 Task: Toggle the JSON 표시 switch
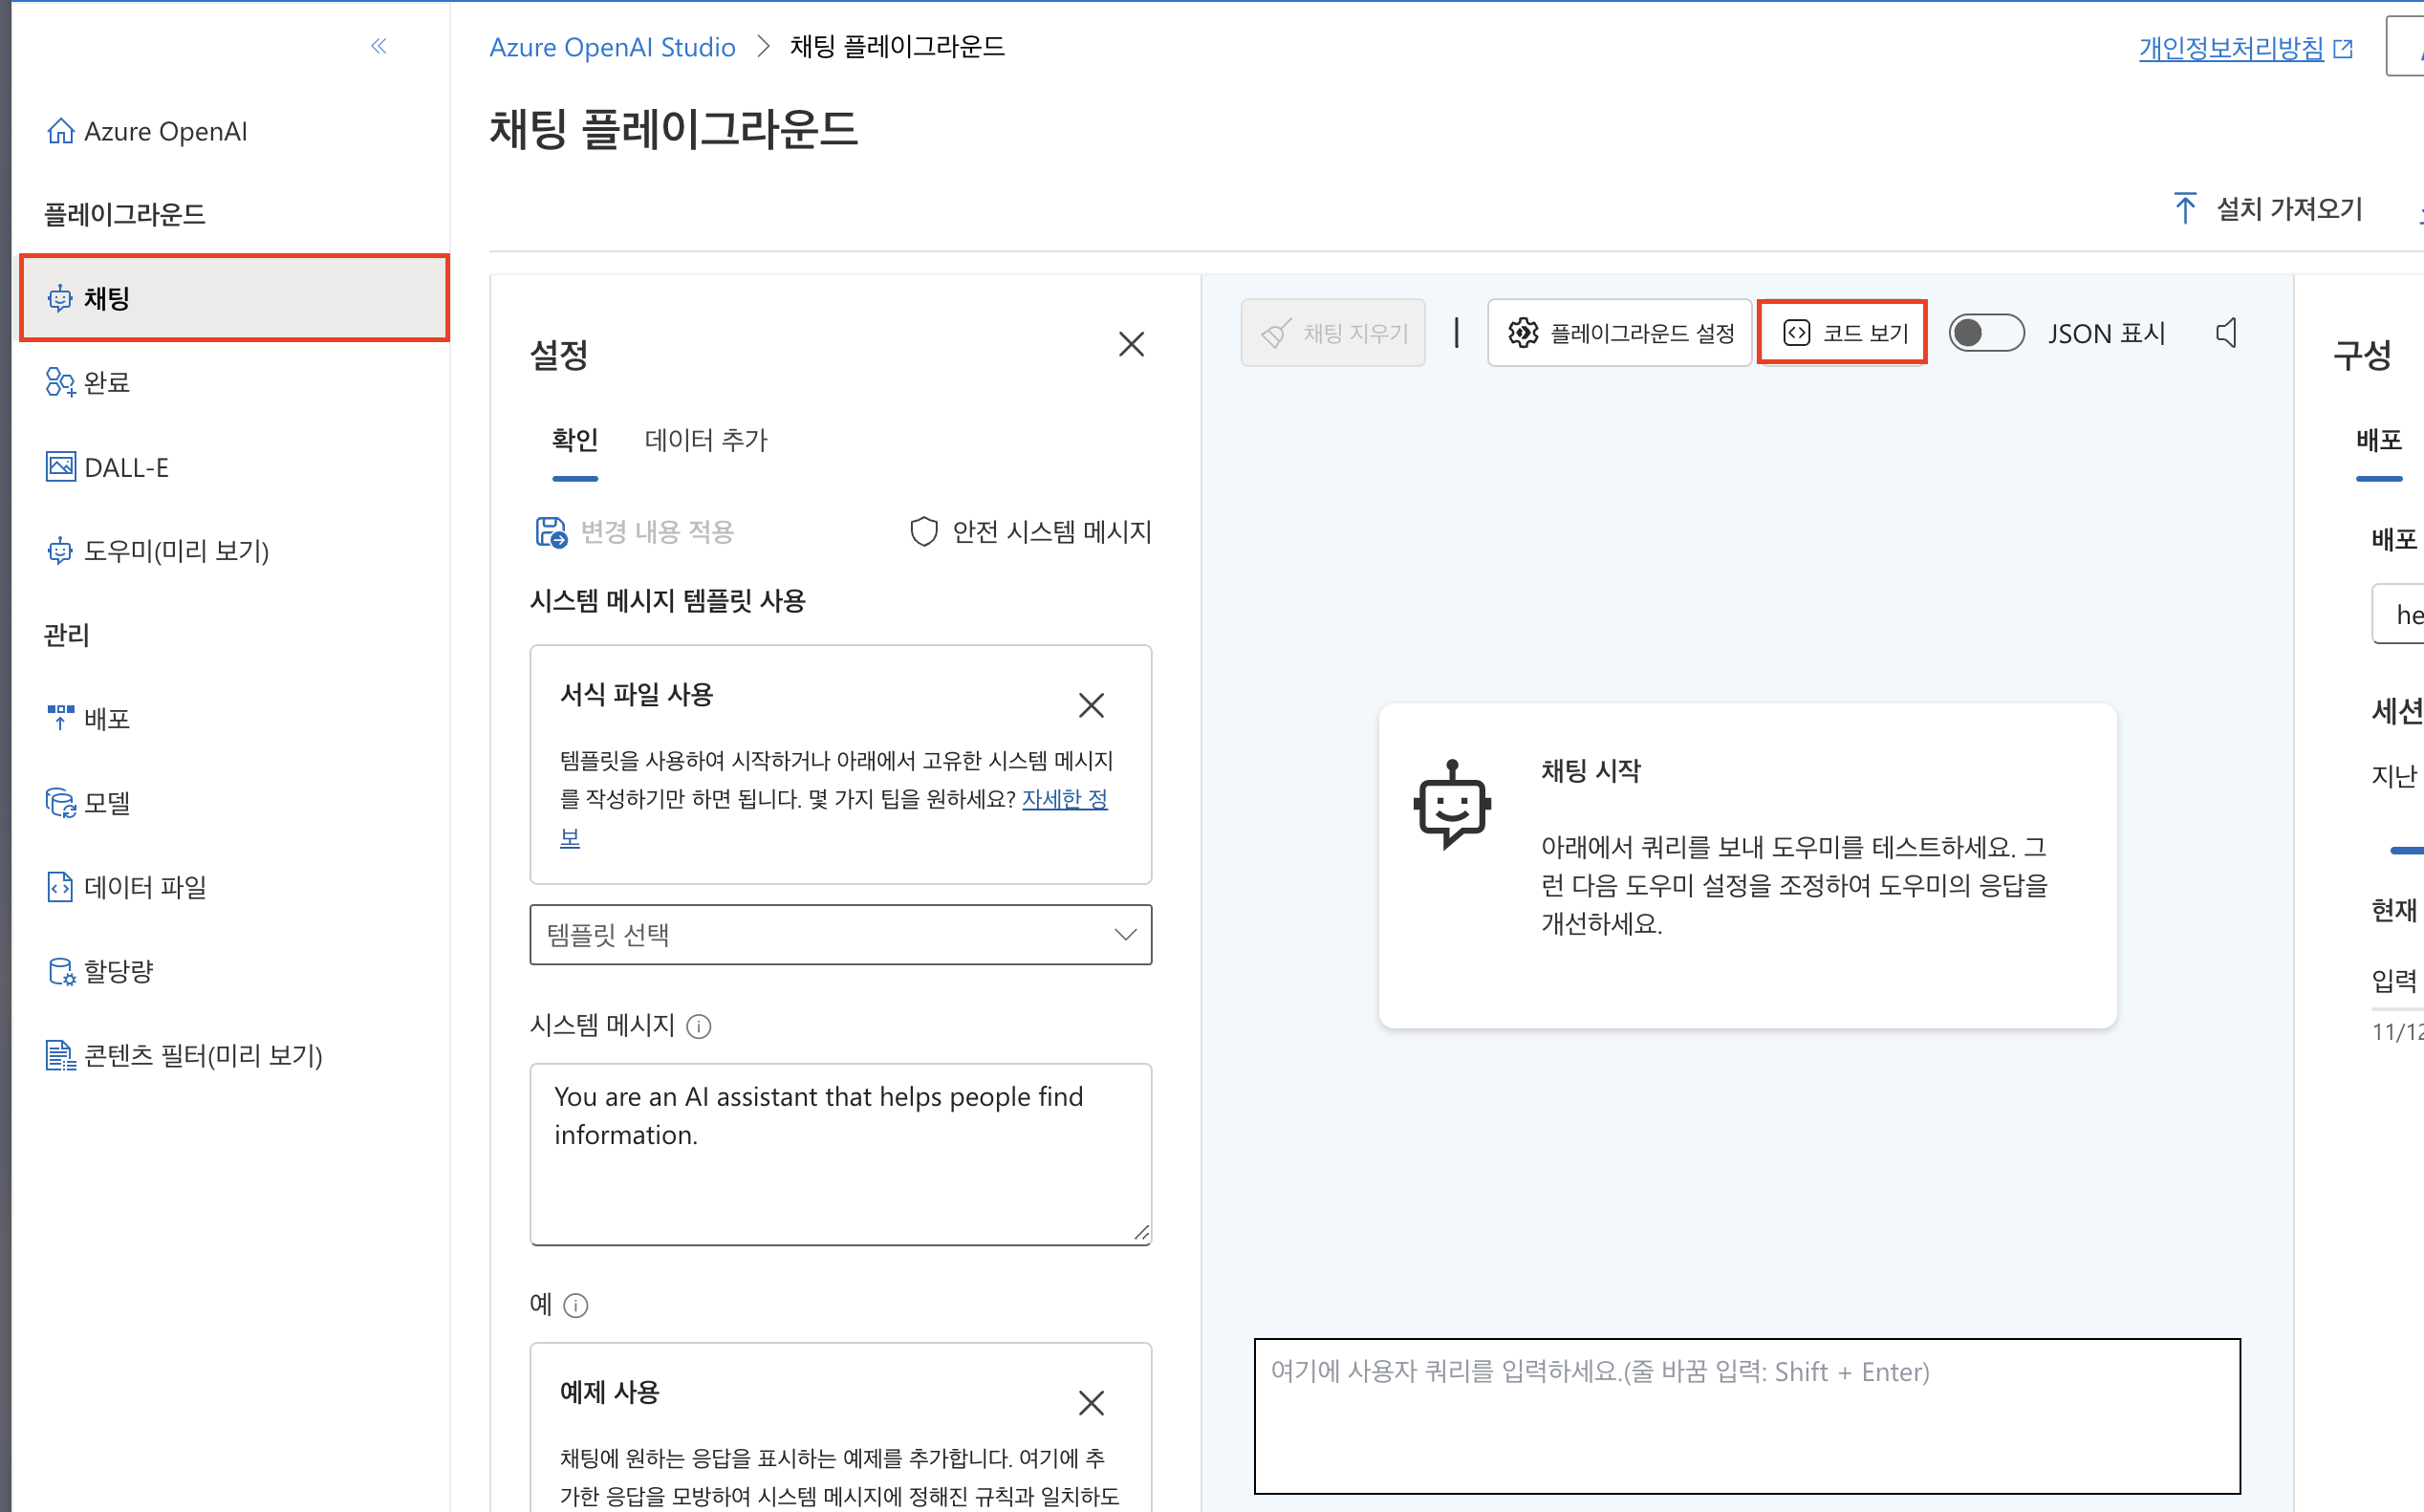tap(1986, 333)
